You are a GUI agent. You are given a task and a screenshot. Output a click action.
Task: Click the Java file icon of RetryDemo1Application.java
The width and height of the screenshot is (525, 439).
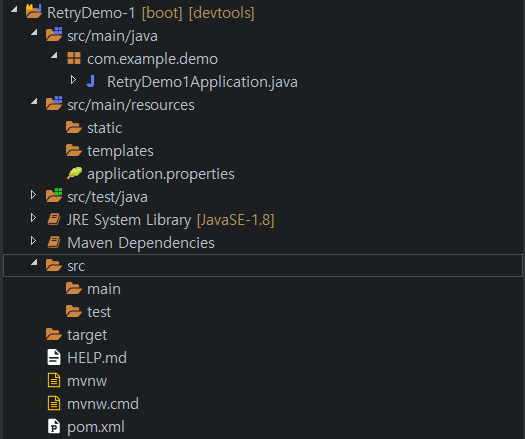(91, 81)
